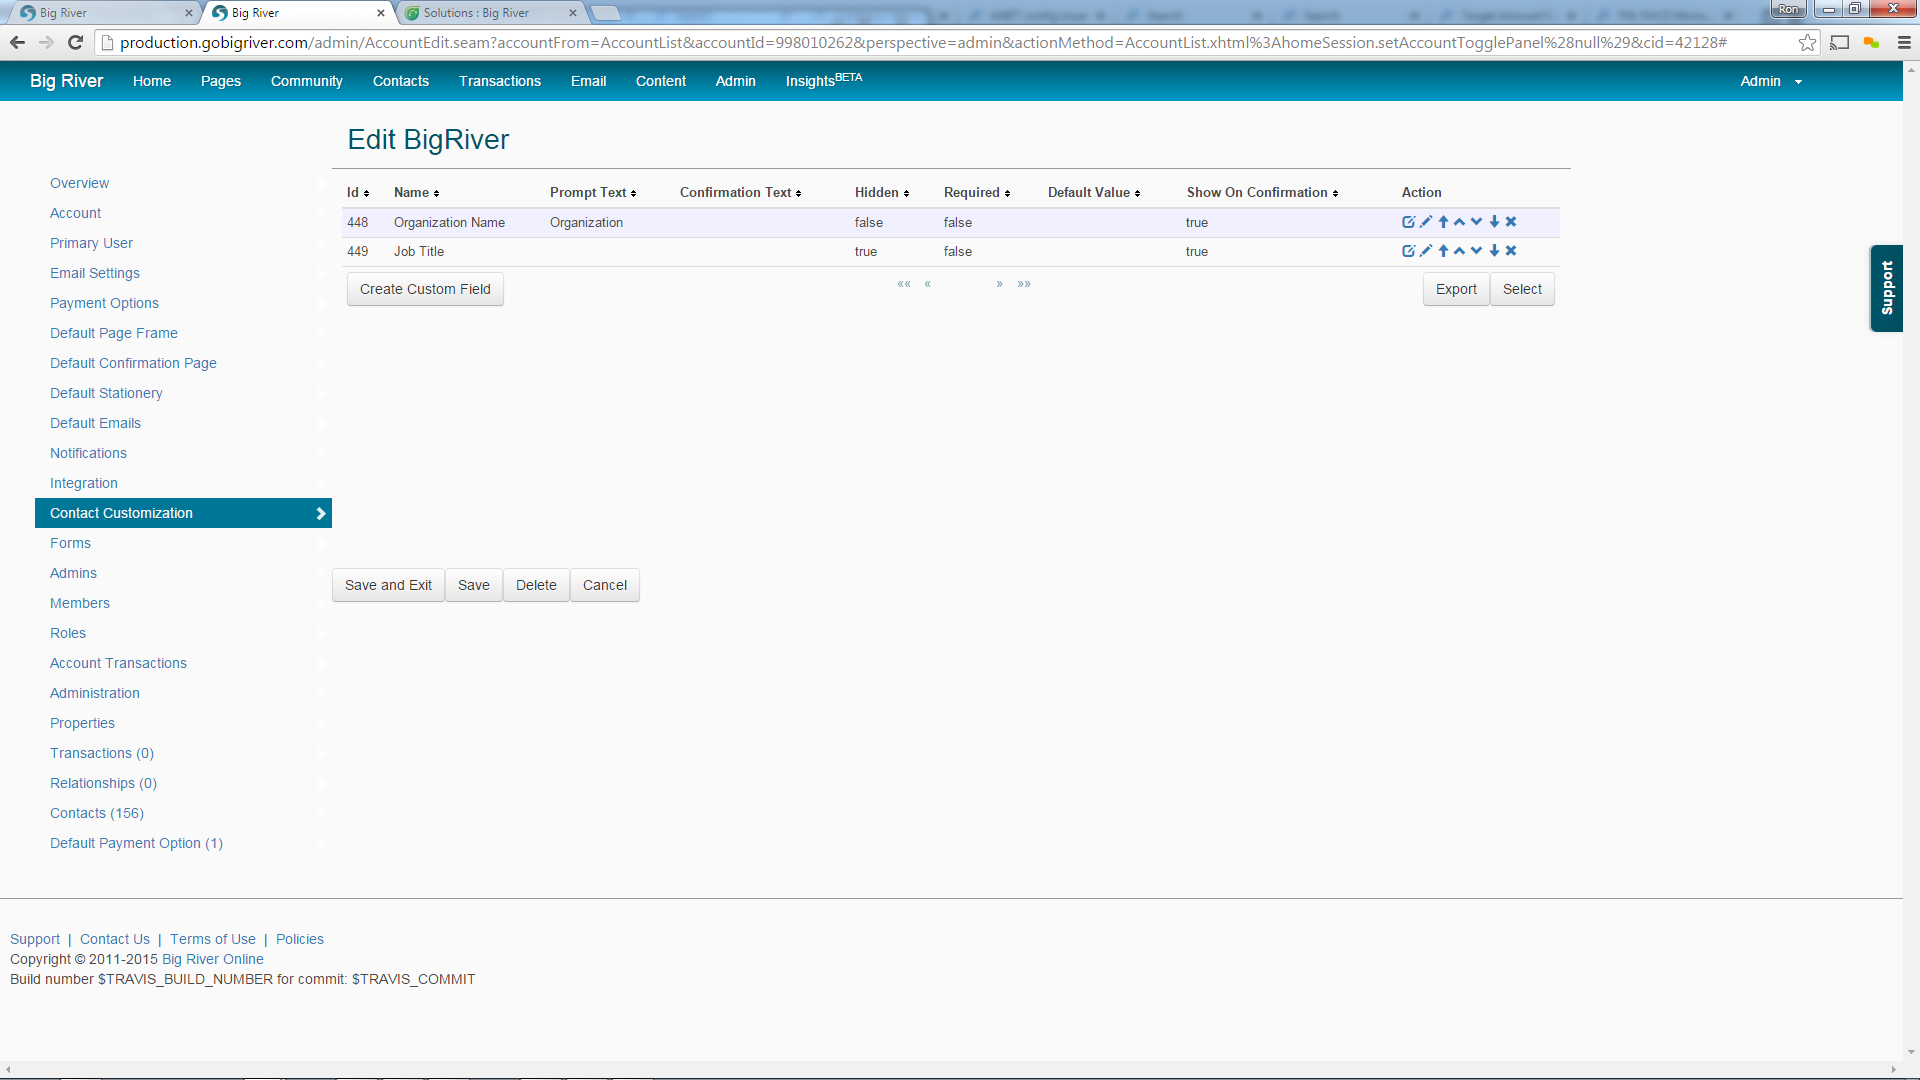Screen dimensions: 1920x1080
Task: Click pencil edit icon for Organization Name row
Action: point(1426,222)
